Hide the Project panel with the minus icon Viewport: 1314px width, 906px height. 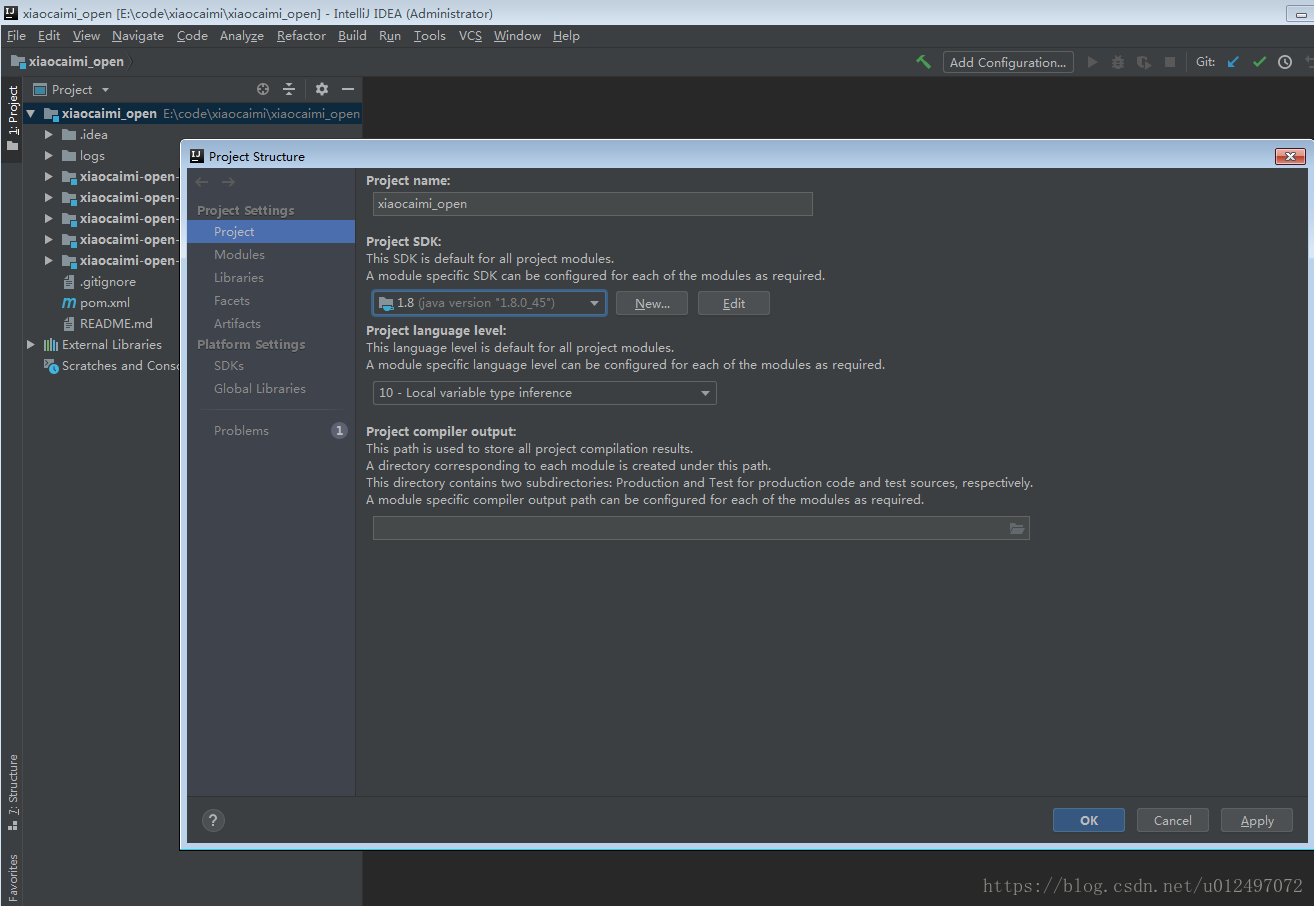point(348,89)
